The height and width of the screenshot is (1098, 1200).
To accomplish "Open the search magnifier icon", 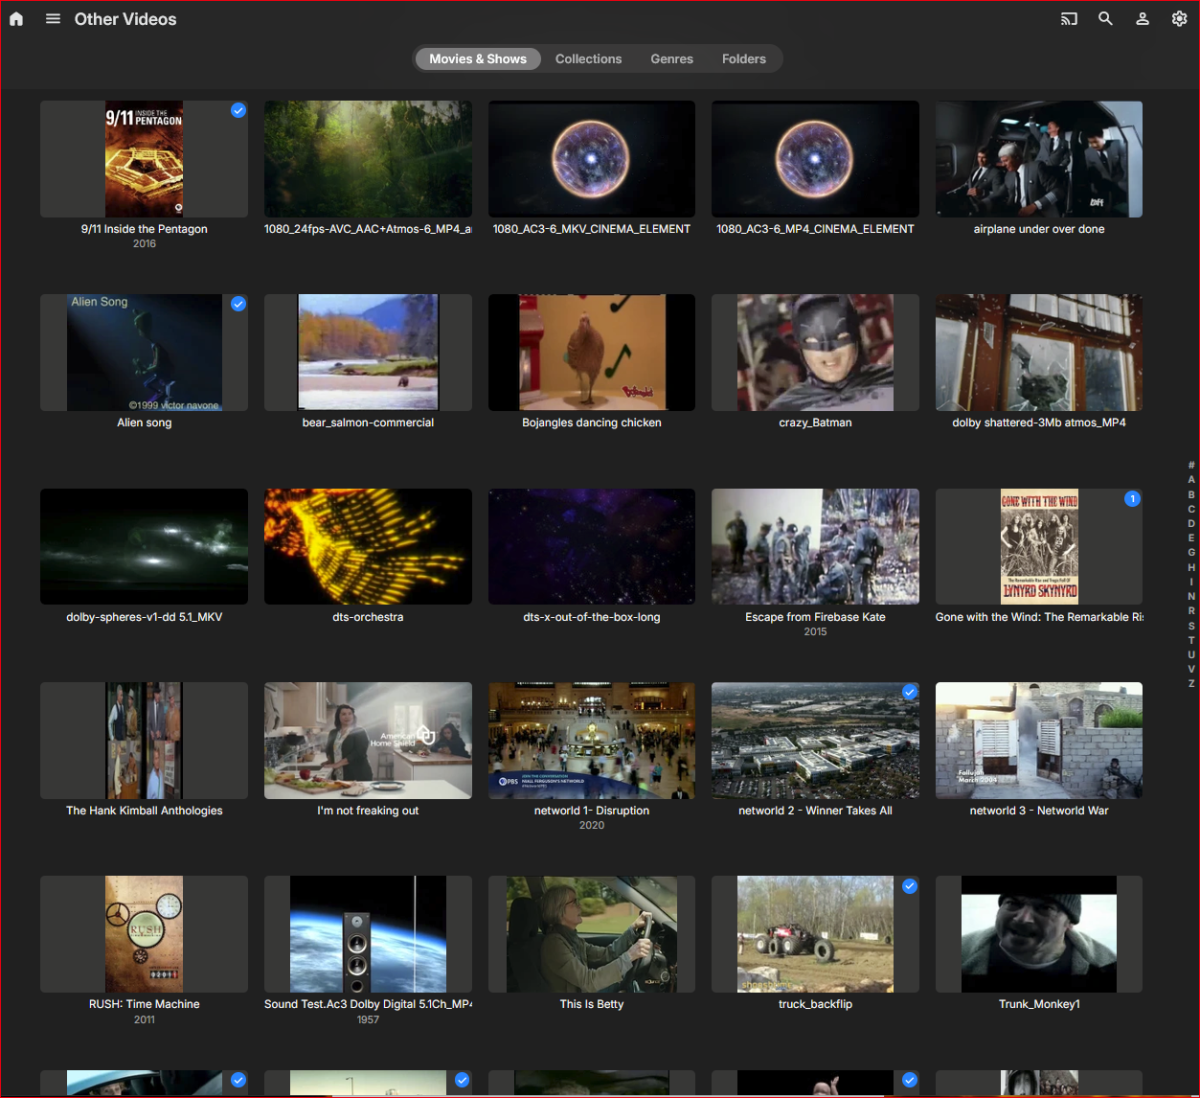I will pyautogui.click(x=1105, y=19).
